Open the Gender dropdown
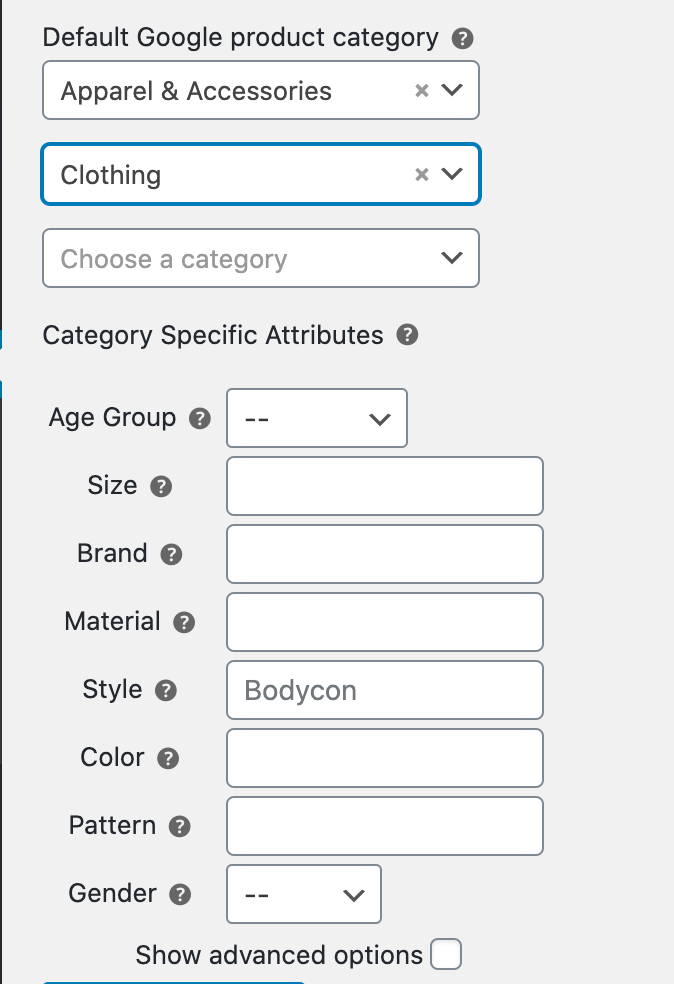The width and height of the screenshot is (674, 984). [x=304, y=894]
